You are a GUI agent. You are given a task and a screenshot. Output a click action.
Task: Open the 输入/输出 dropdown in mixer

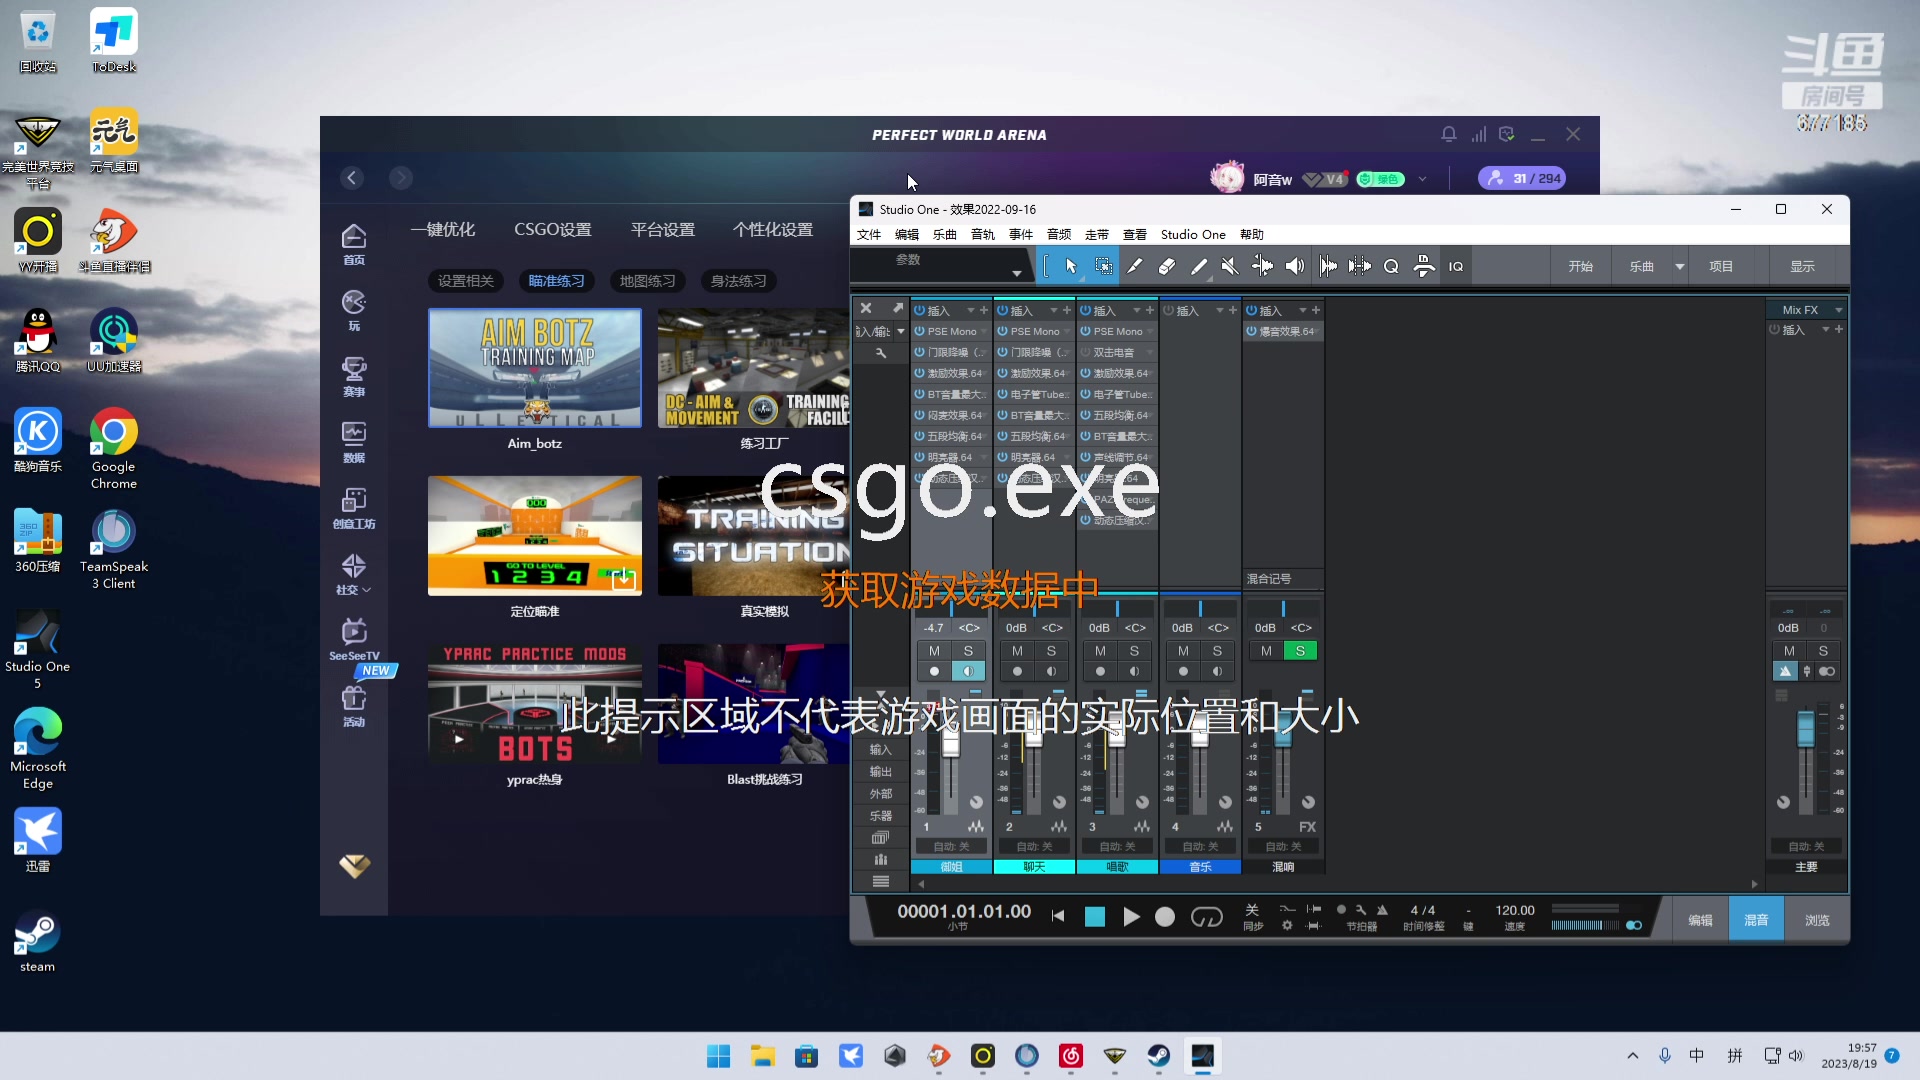tap(900, 331)
